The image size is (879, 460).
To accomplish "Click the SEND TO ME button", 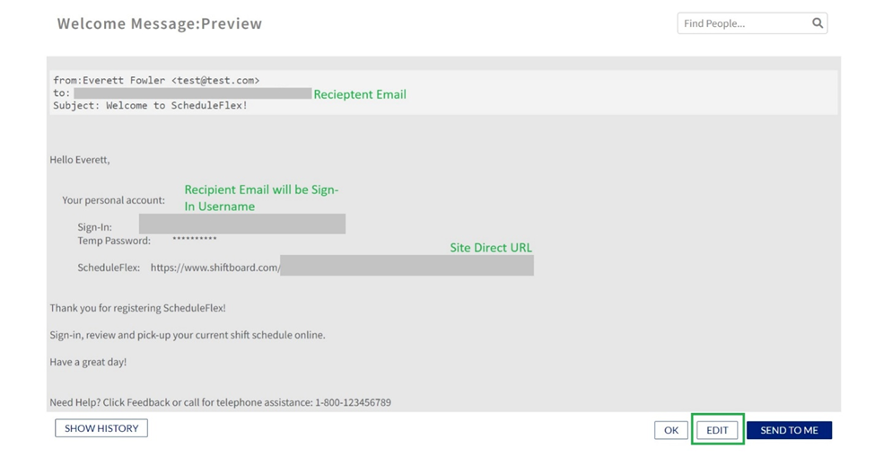I will (789, 430).
